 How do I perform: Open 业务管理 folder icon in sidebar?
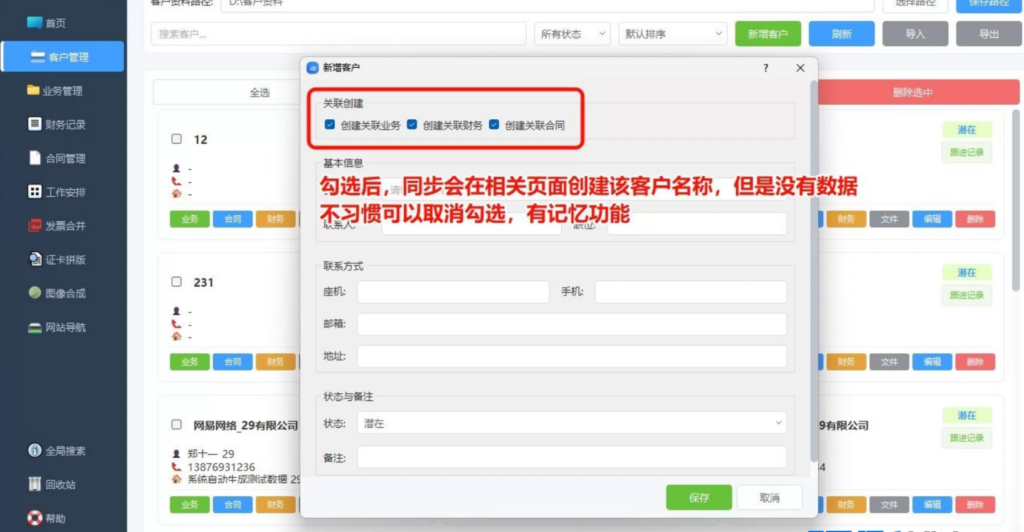click(x=33, y=90)
